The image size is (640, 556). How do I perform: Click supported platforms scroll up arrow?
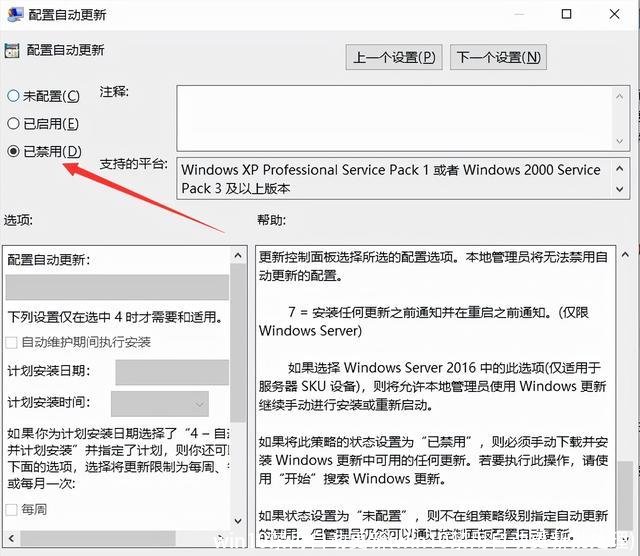click(620, 168)
